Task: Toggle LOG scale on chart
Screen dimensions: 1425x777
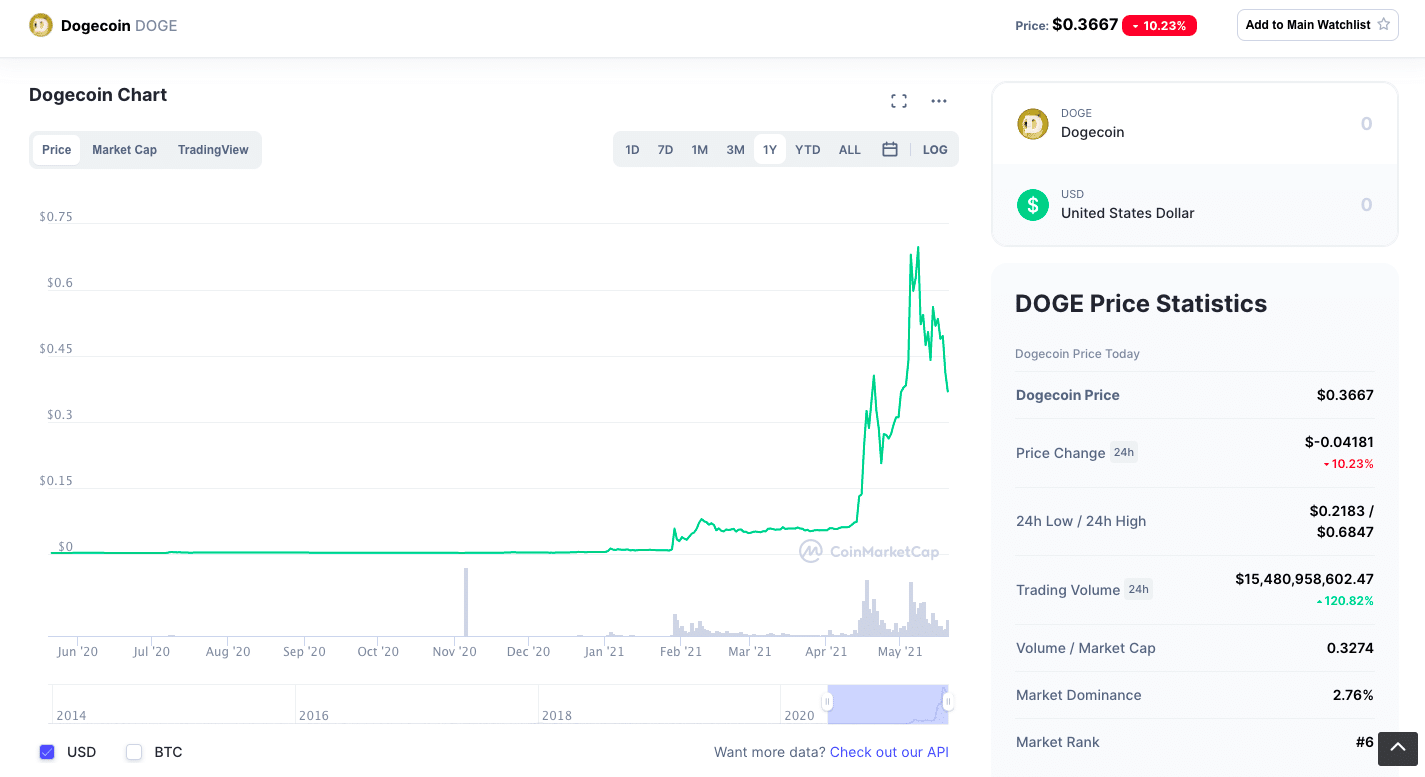Action: pos(935,150)
